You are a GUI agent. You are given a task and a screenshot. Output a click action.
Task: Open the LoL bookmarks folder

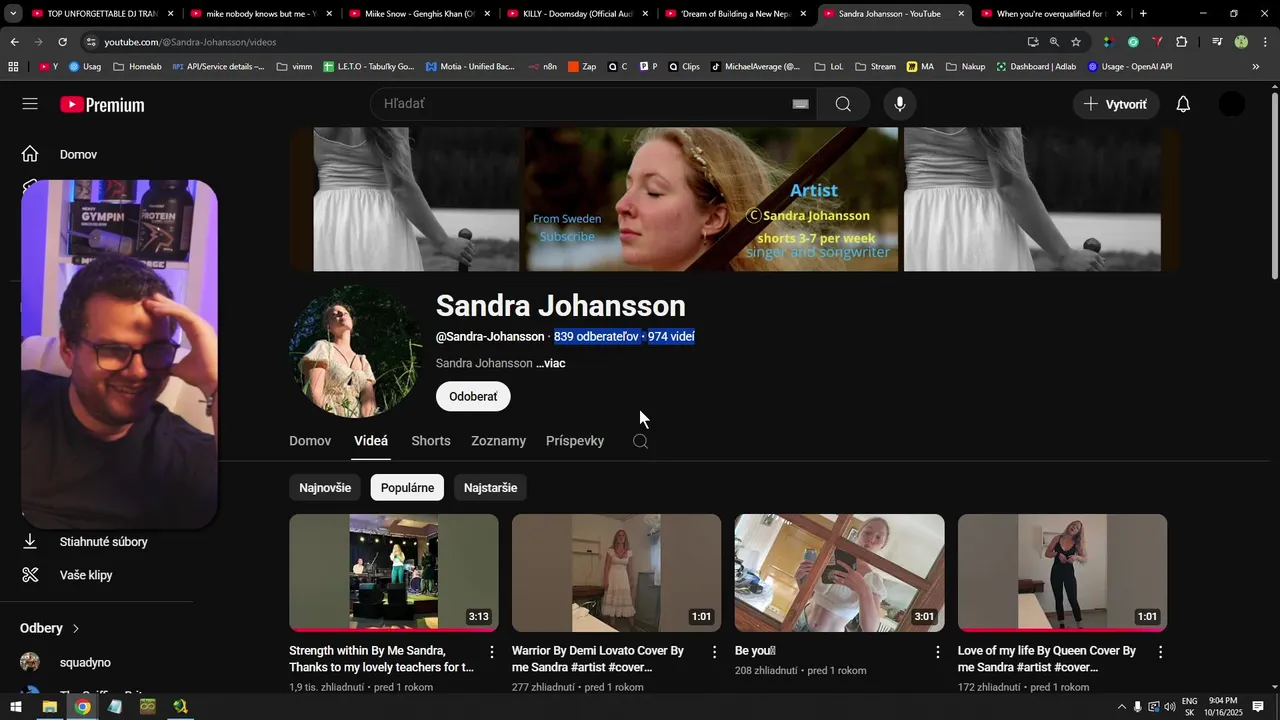[x=830, y=67]
